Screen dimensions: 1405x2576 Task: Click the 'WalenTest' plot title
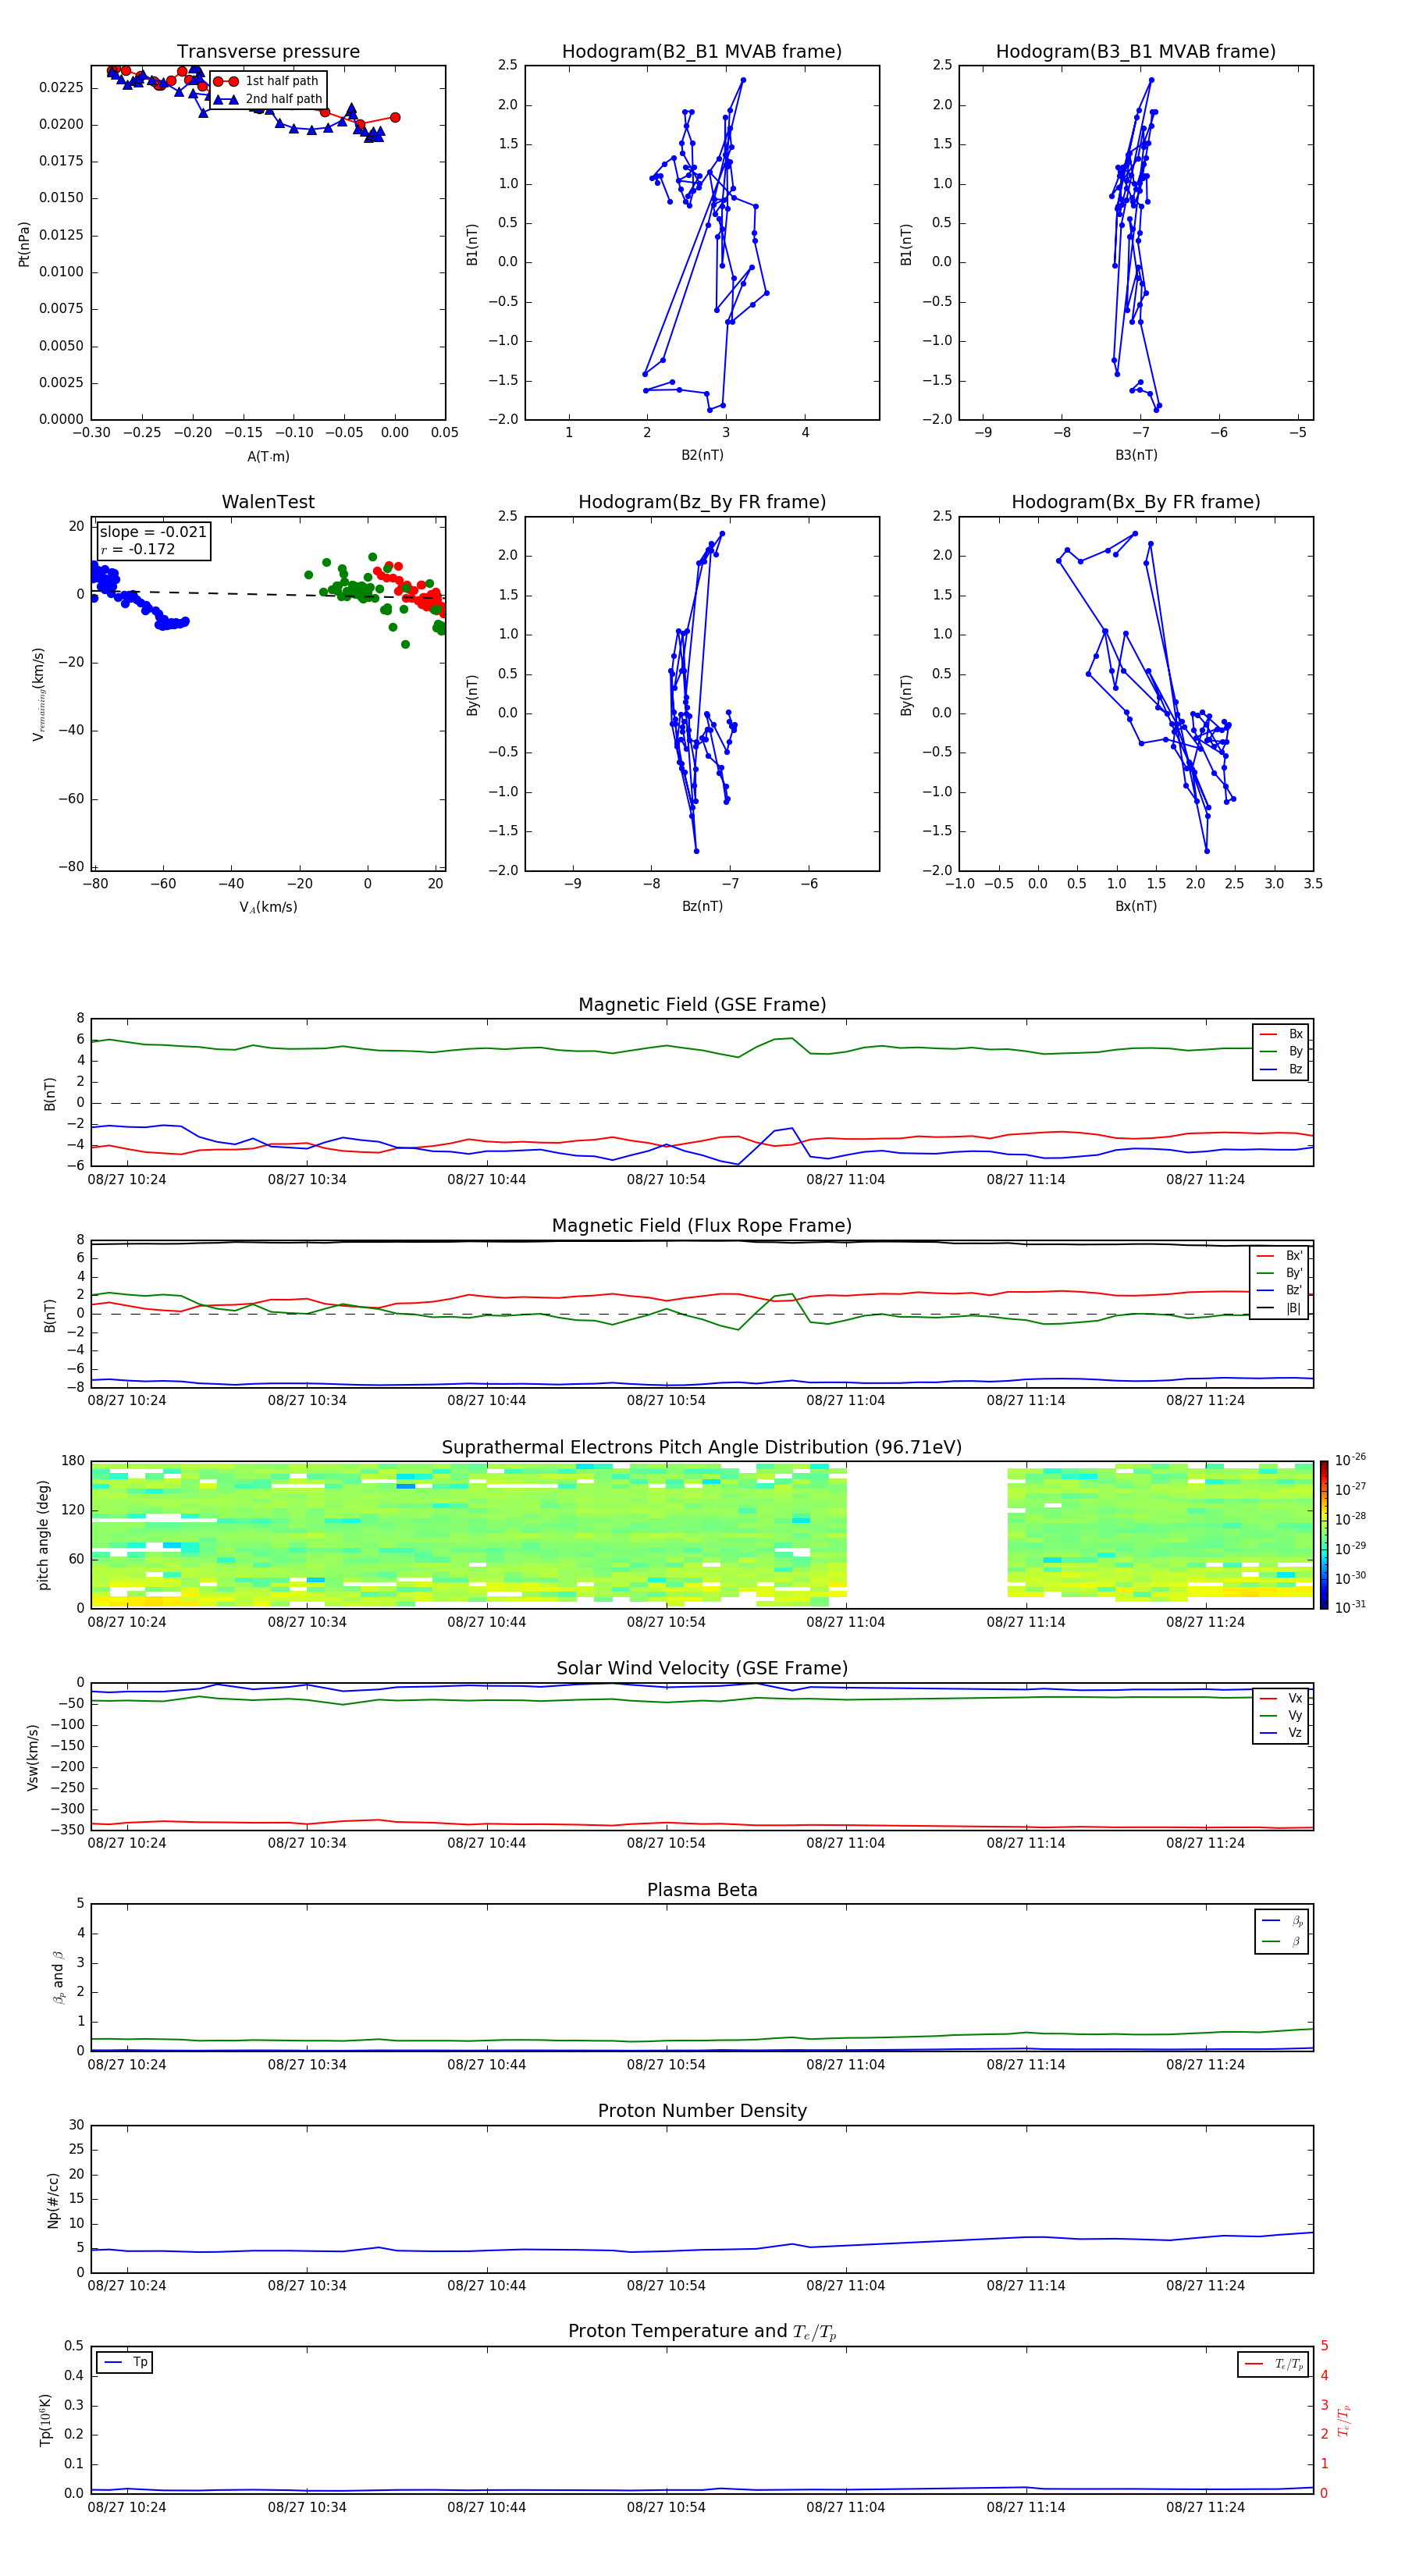click(268, 502)
